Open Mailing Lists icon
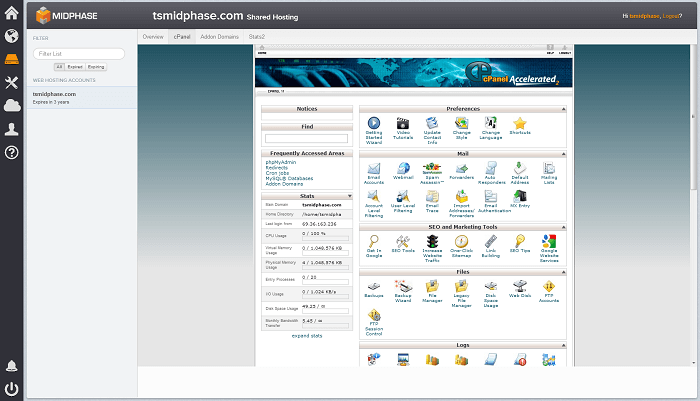Screen dimensions: 700x401 pos(549,168)
